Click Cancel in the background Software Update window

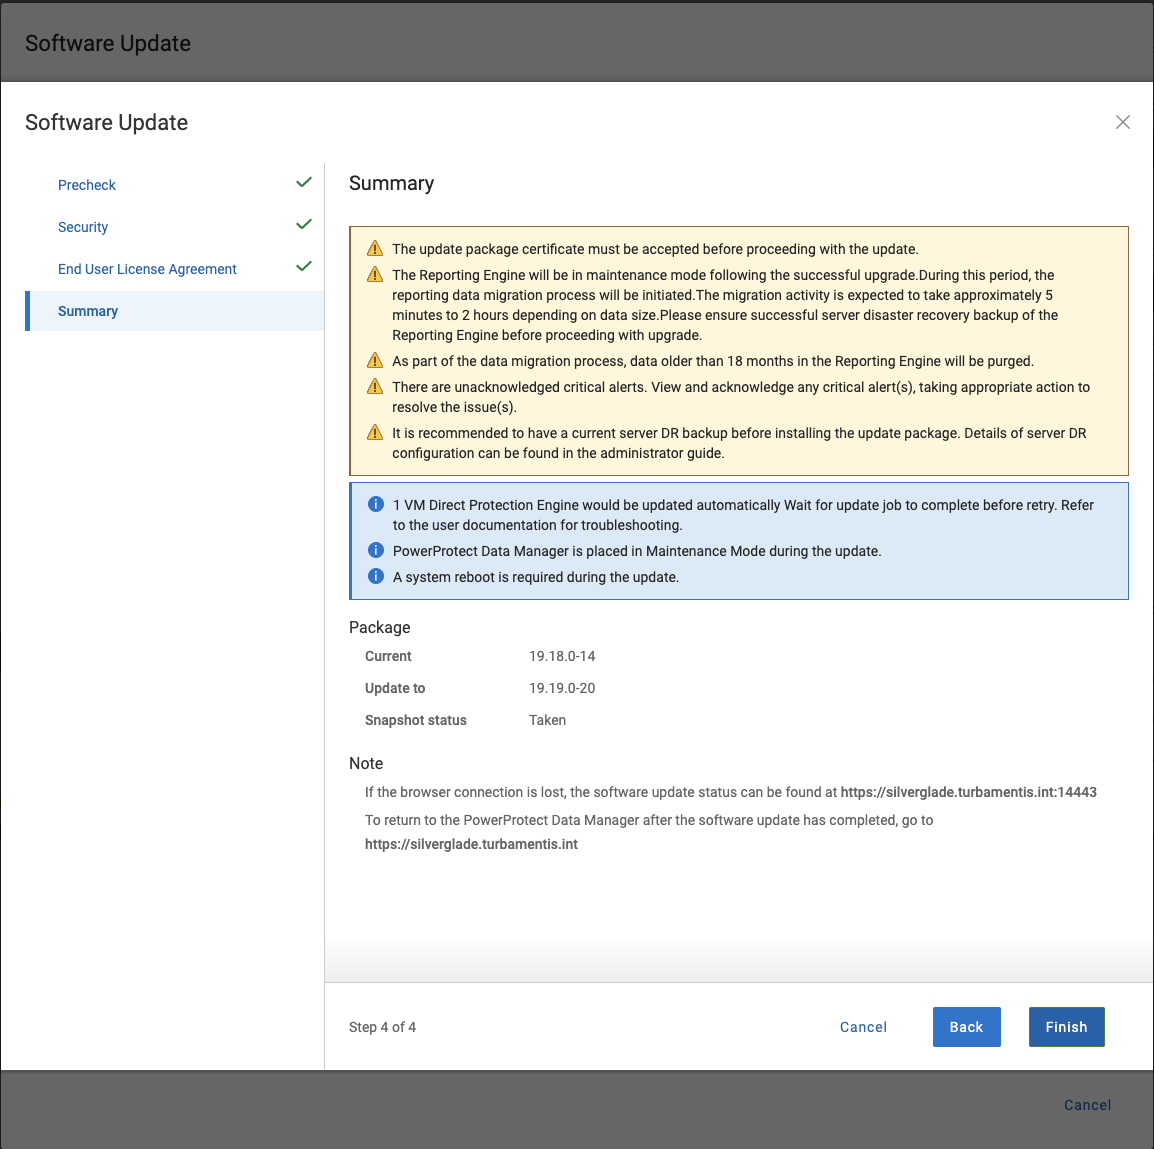tap(1087, 1105)
